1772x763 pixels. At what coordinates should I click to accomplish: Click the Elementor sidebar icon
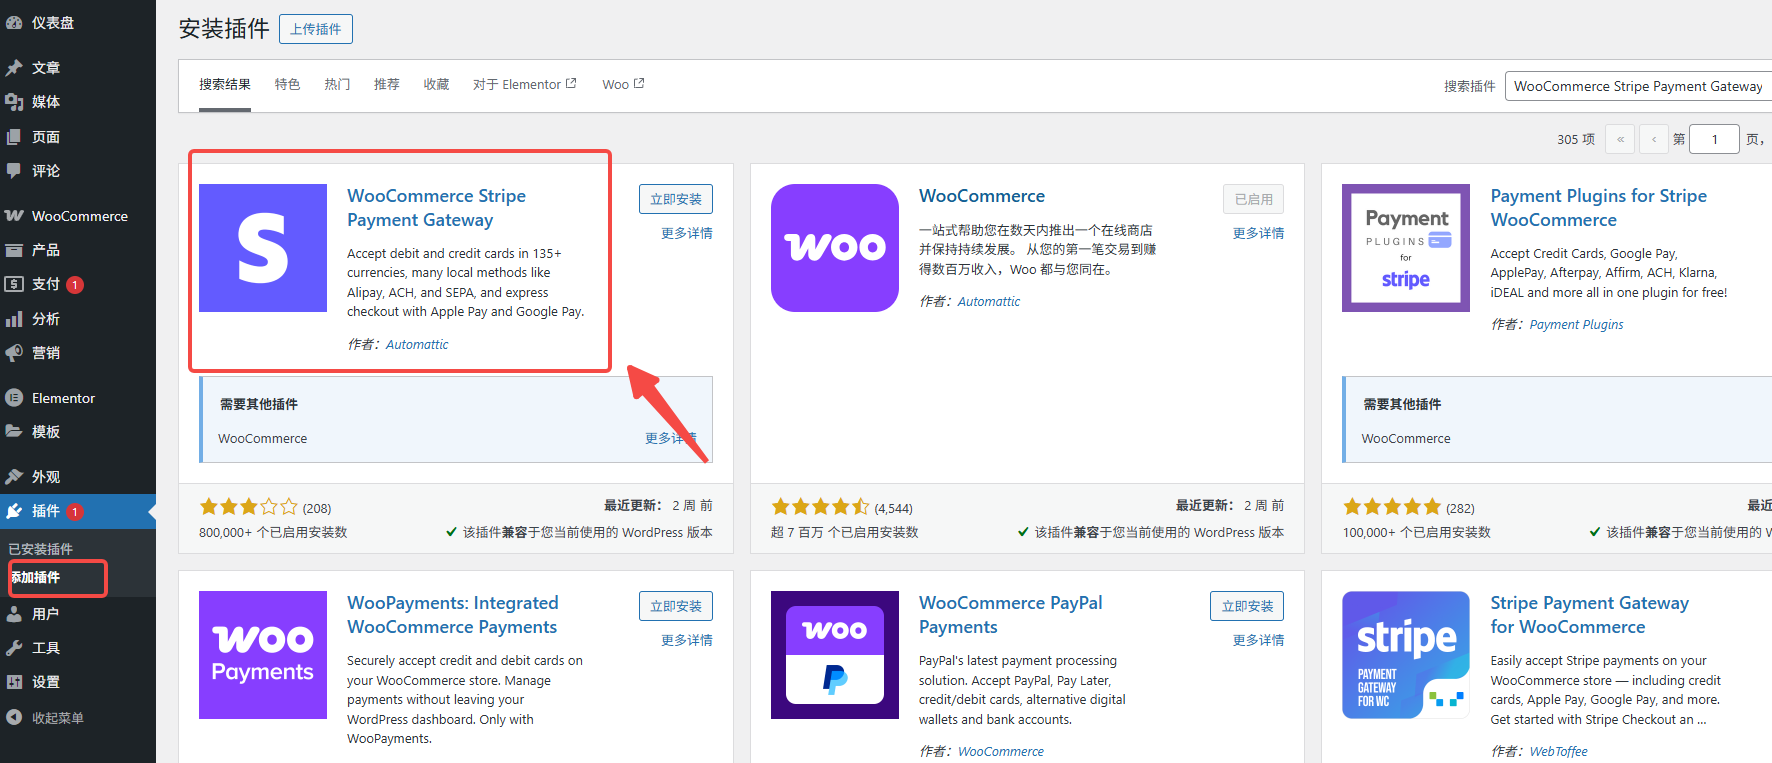click(x=14, y=398)
